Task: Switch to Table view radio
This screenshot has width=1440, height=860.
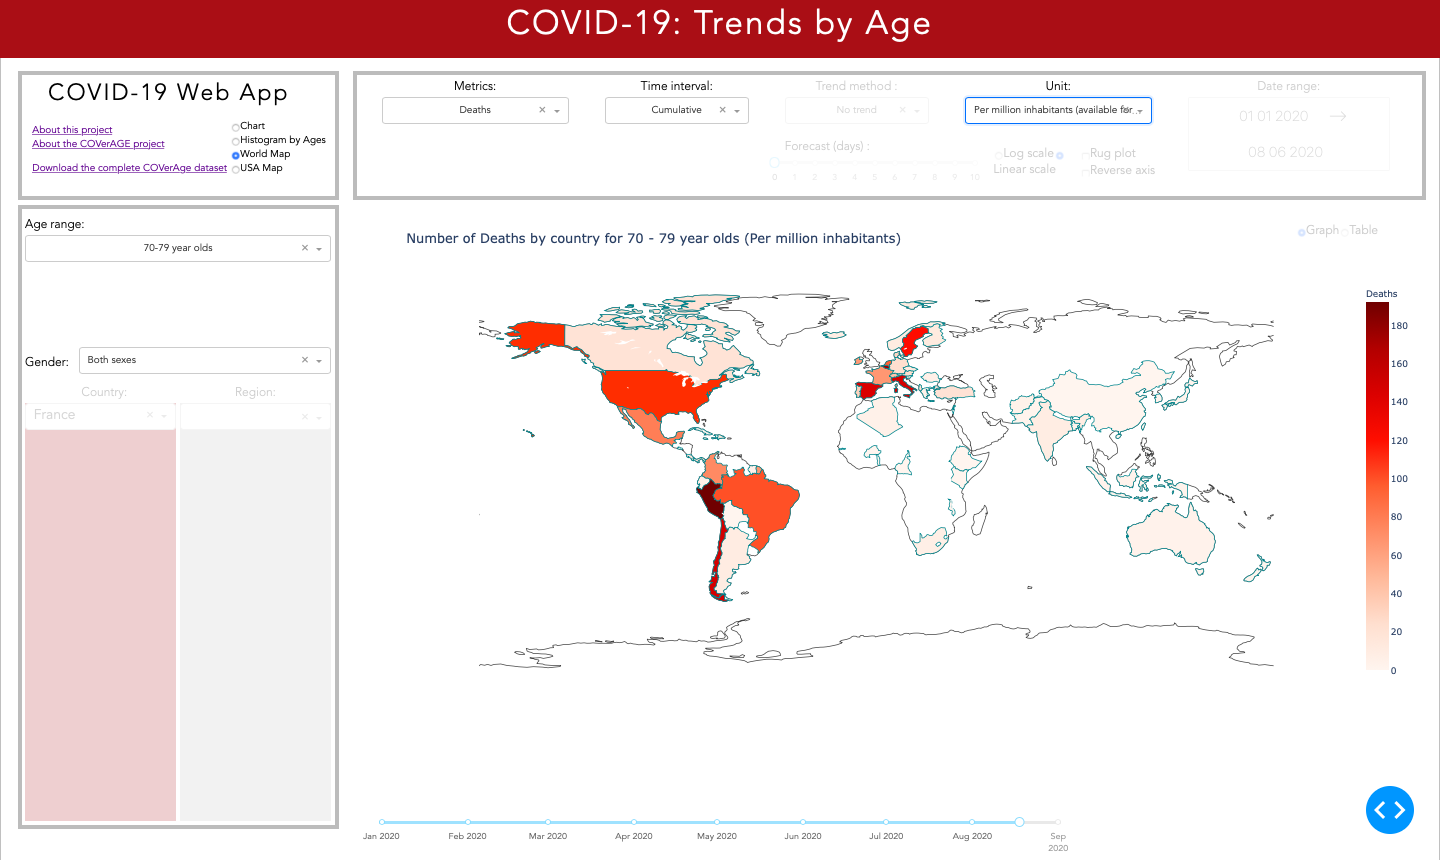Action: click(x=1345, y=231)
